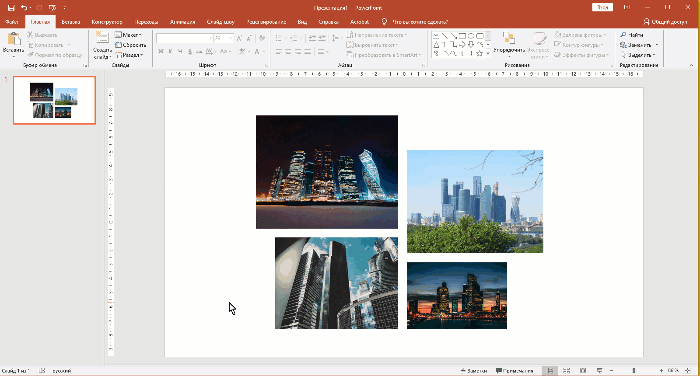Select the night skyline picture on slide
The width and height of the screenshot is (700, 376).
327,172
